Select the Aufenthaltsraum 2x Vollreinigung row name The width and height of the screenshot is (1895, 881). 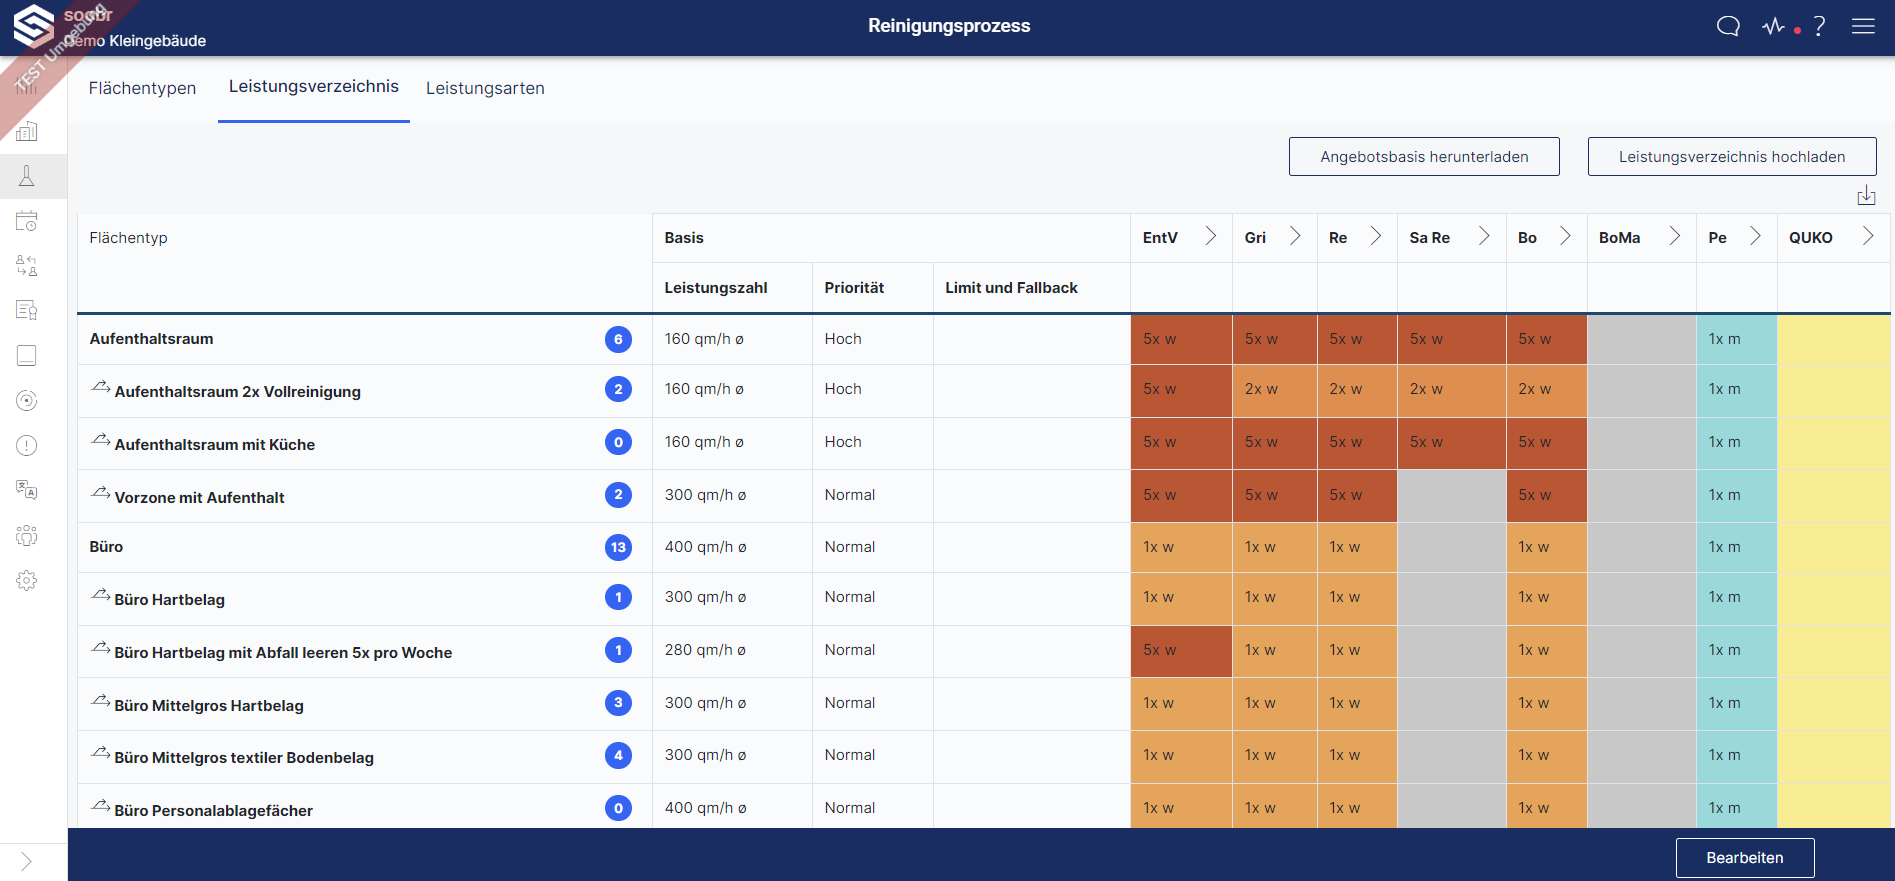pyautogui.click(x=238, y=392)
